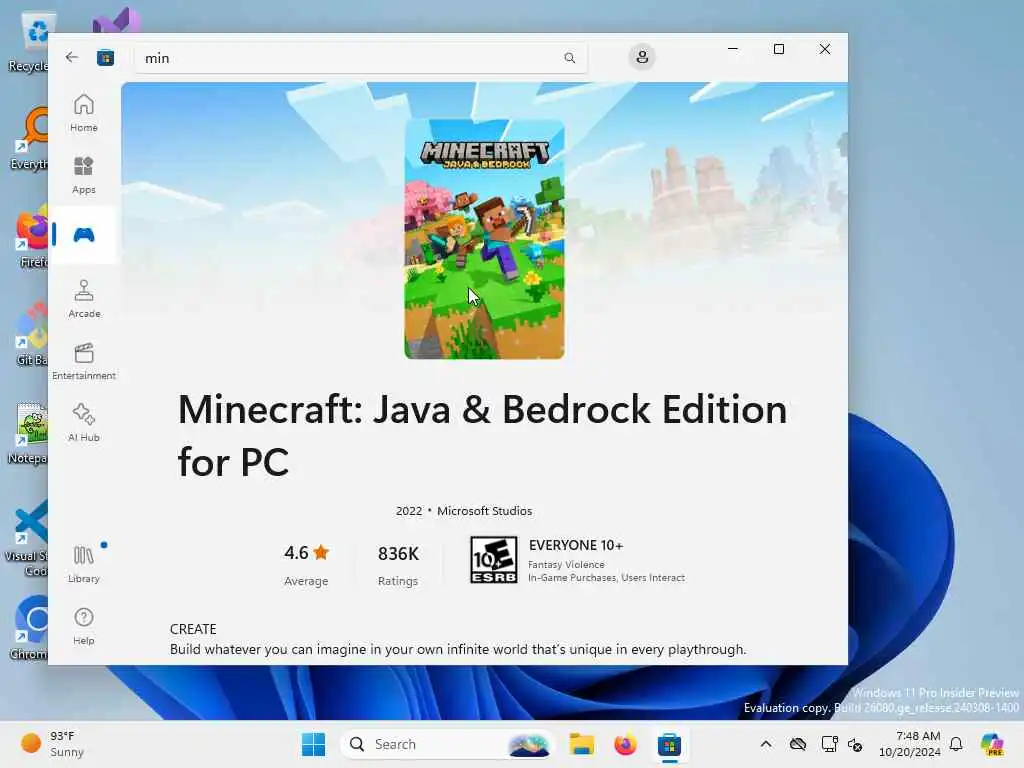Open the clock showing 7:48 AM
Viewport: 1024px width, 768px height.
(910, 744)
